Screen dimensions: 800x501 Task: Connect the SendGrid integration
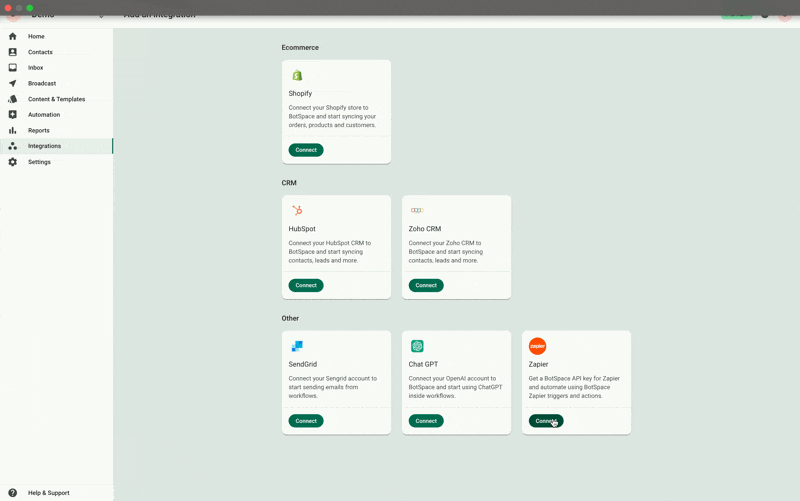click(x=306, y=421)
